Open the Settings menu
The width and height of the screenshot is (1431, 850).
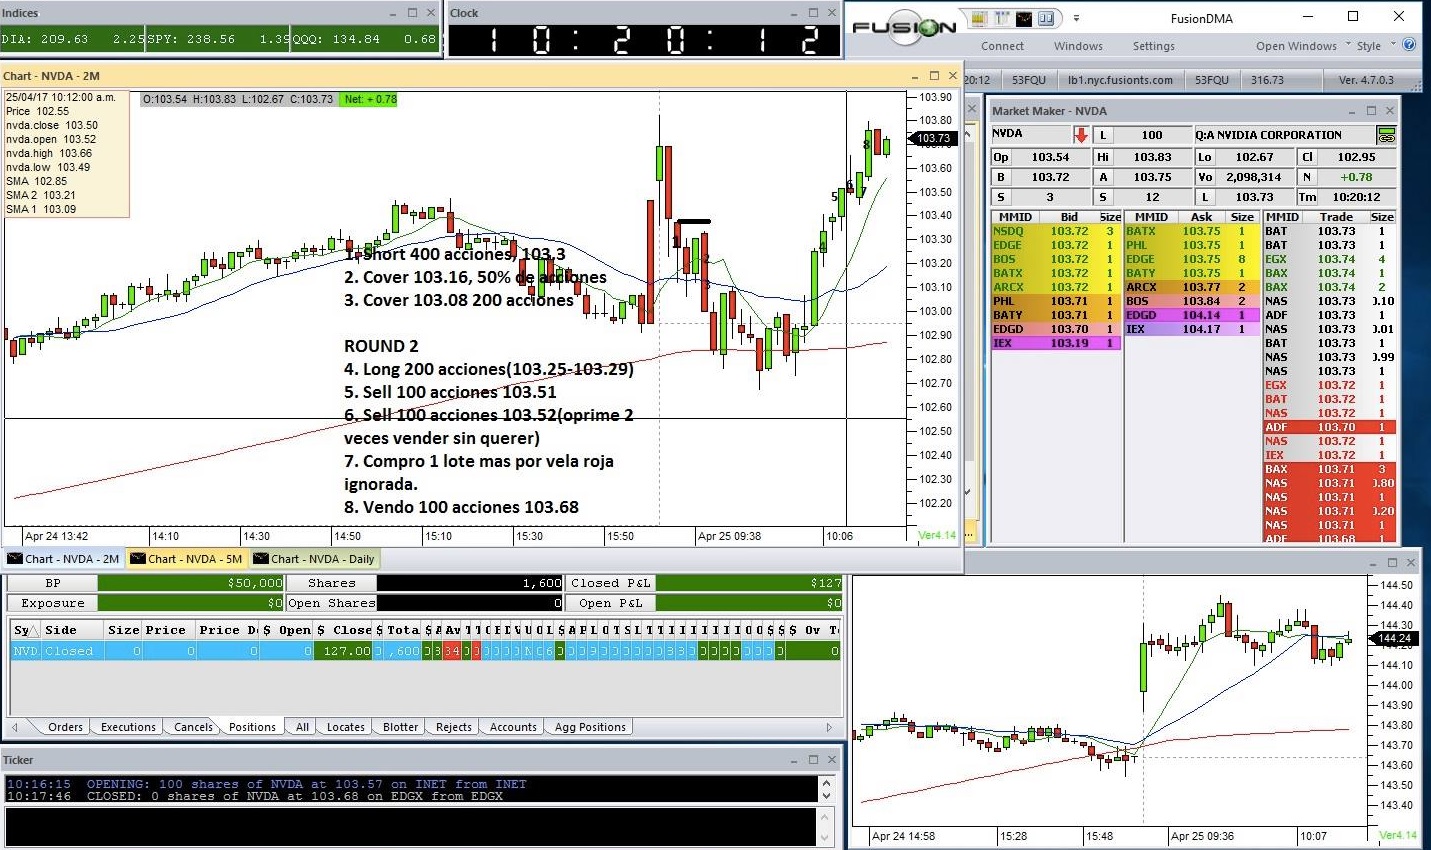[1153, 46]
